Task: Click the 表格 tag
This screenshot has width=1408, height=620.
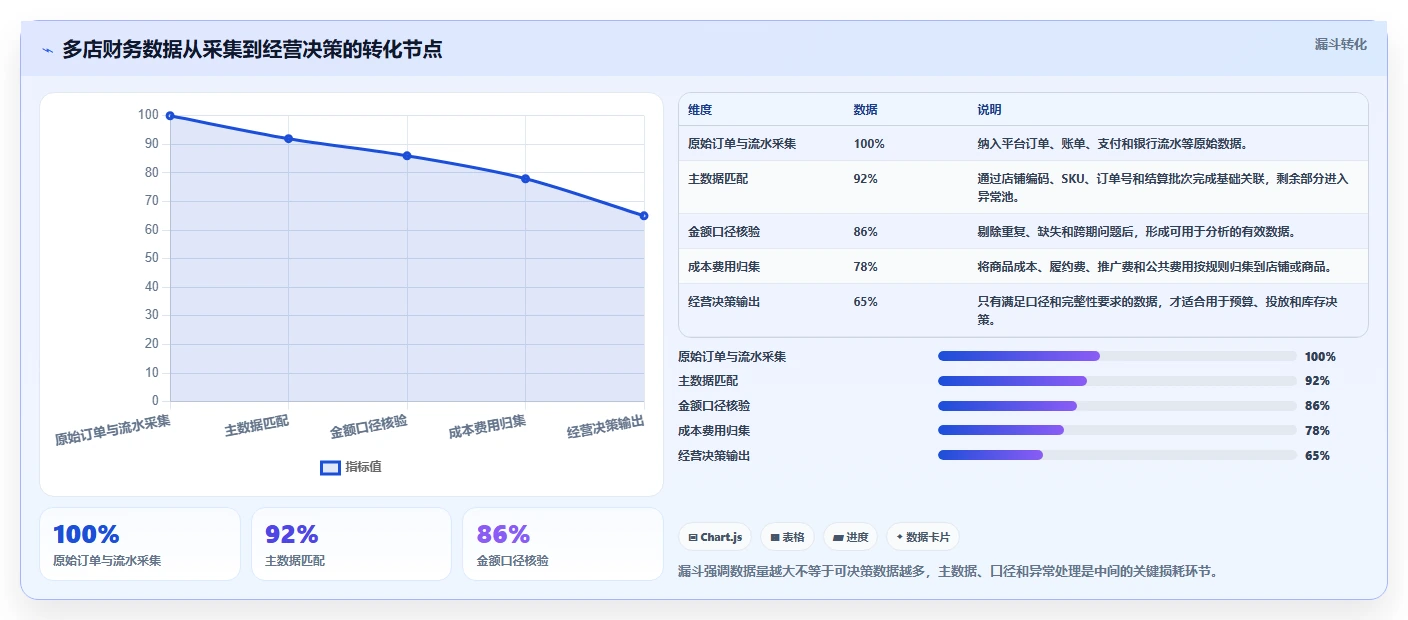Action: coord(787,537)
